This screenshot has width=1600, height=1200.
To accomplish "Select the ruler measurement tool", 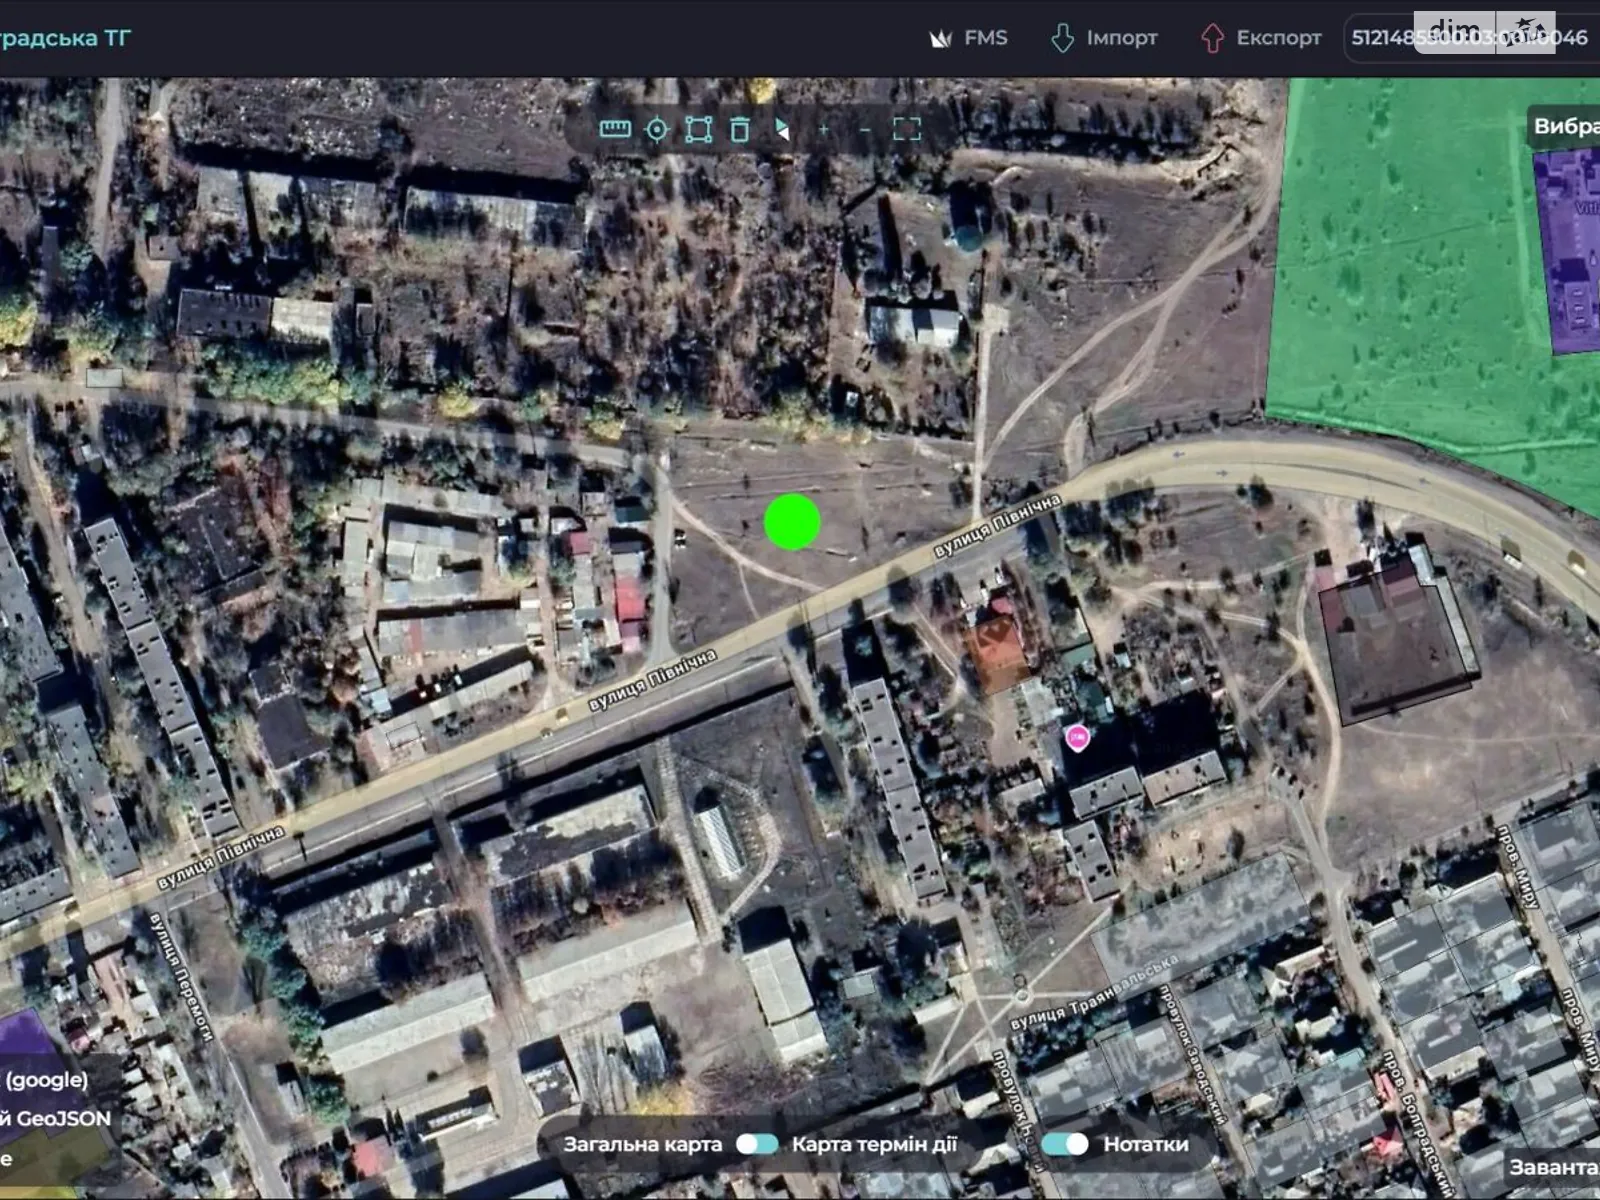I will tap(615, 129).
